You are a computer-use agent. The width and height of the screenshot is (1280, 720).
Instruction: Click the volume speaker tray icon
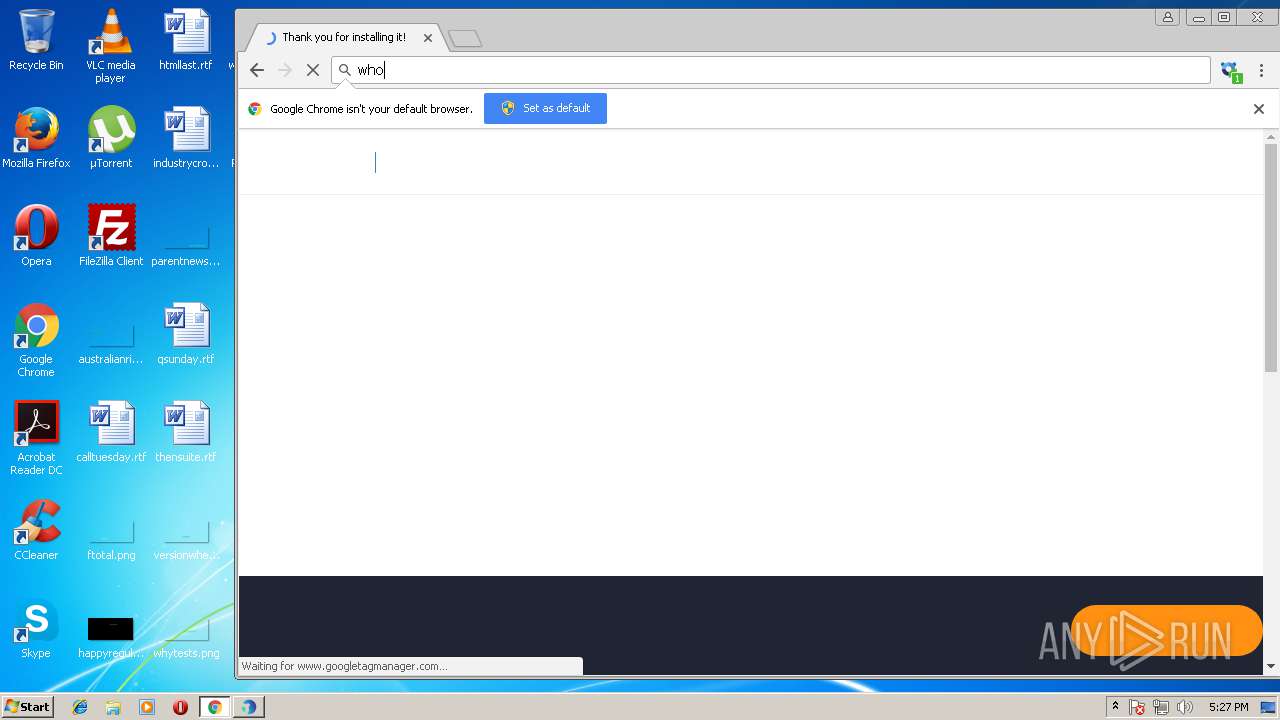coord(1185,708)
